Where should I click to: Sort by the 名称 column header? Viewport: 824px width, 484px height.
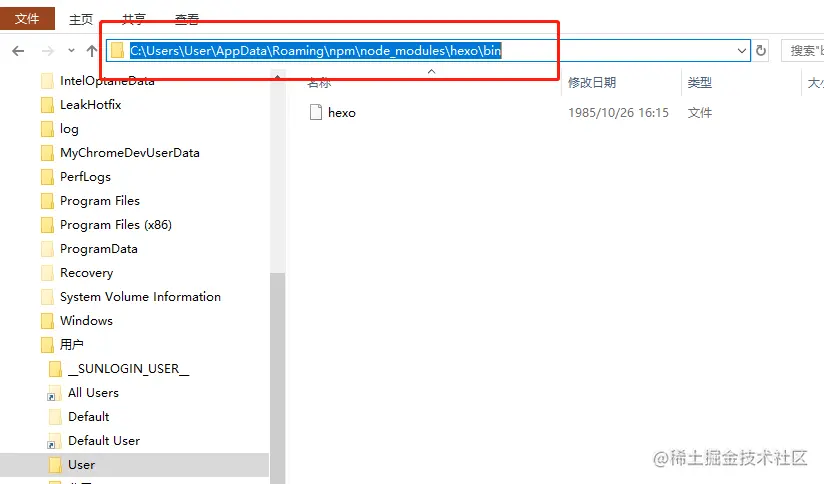point(320,83)
